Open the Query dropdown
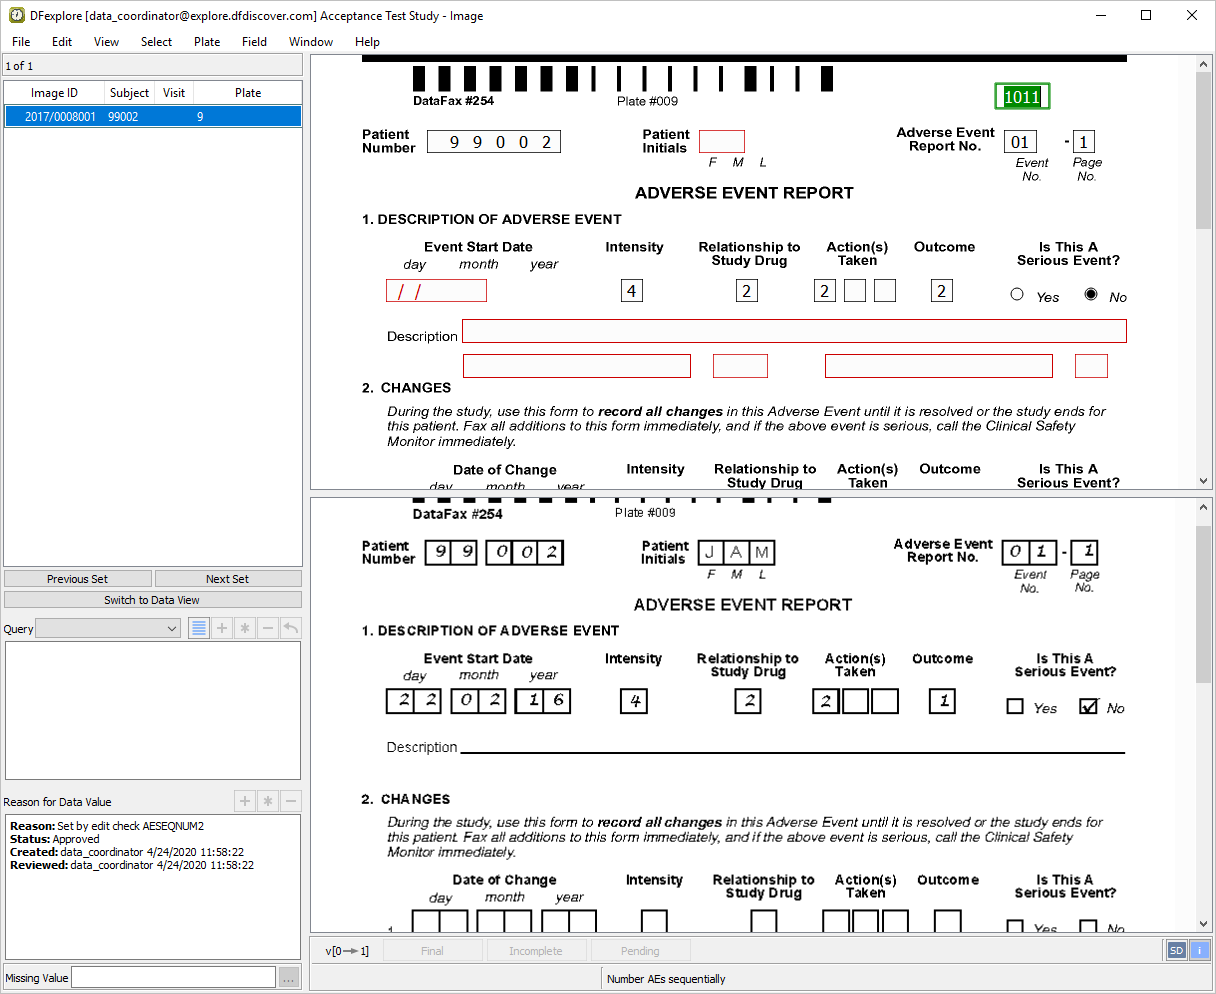Image resolution: width=1216 pixels, height=994 pixels. pyautogui.click(x=108, y=628)
